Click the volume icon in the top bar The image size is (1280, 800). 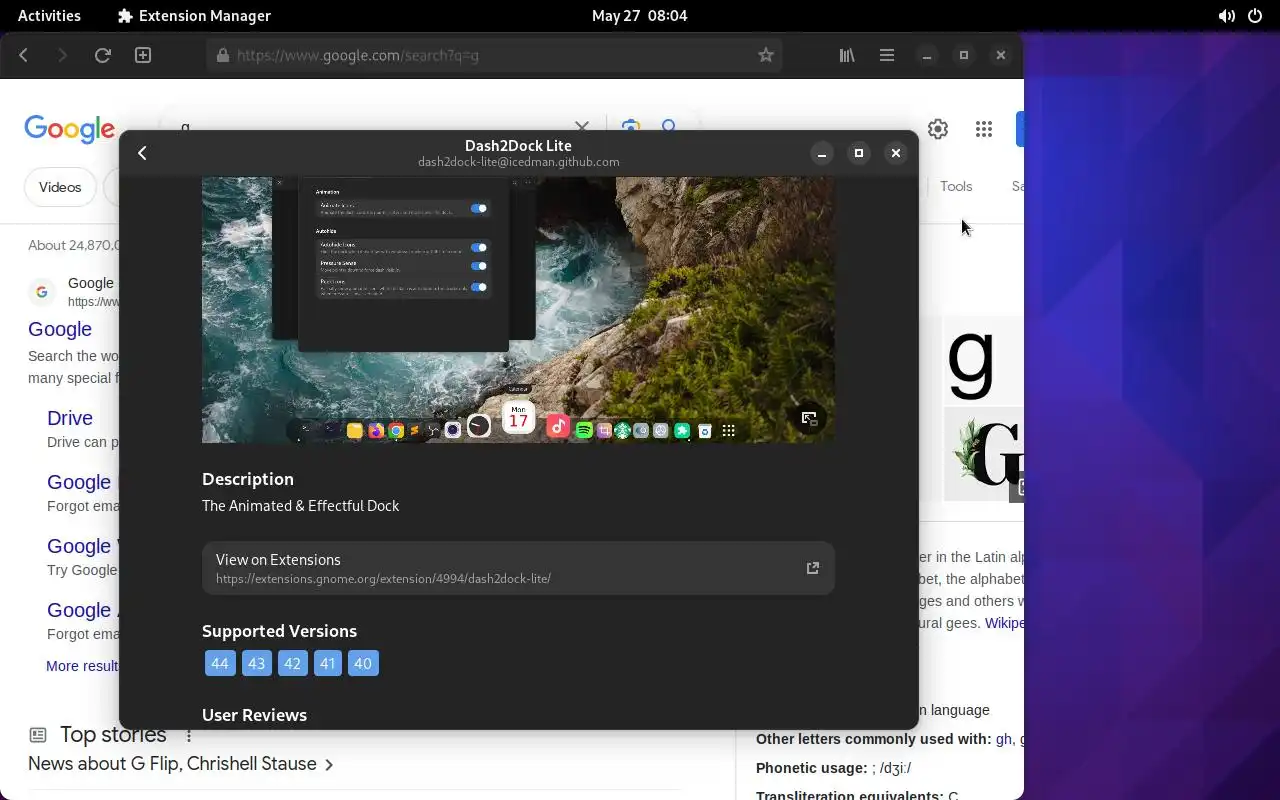1226,15
